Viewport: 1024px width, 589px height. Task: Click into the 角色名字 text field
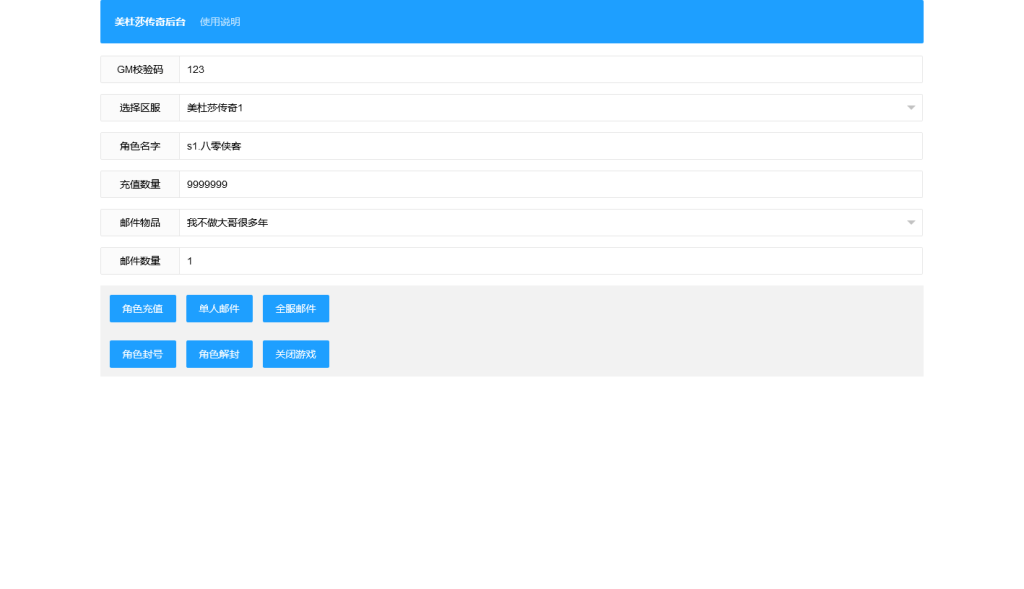[550, 146]
